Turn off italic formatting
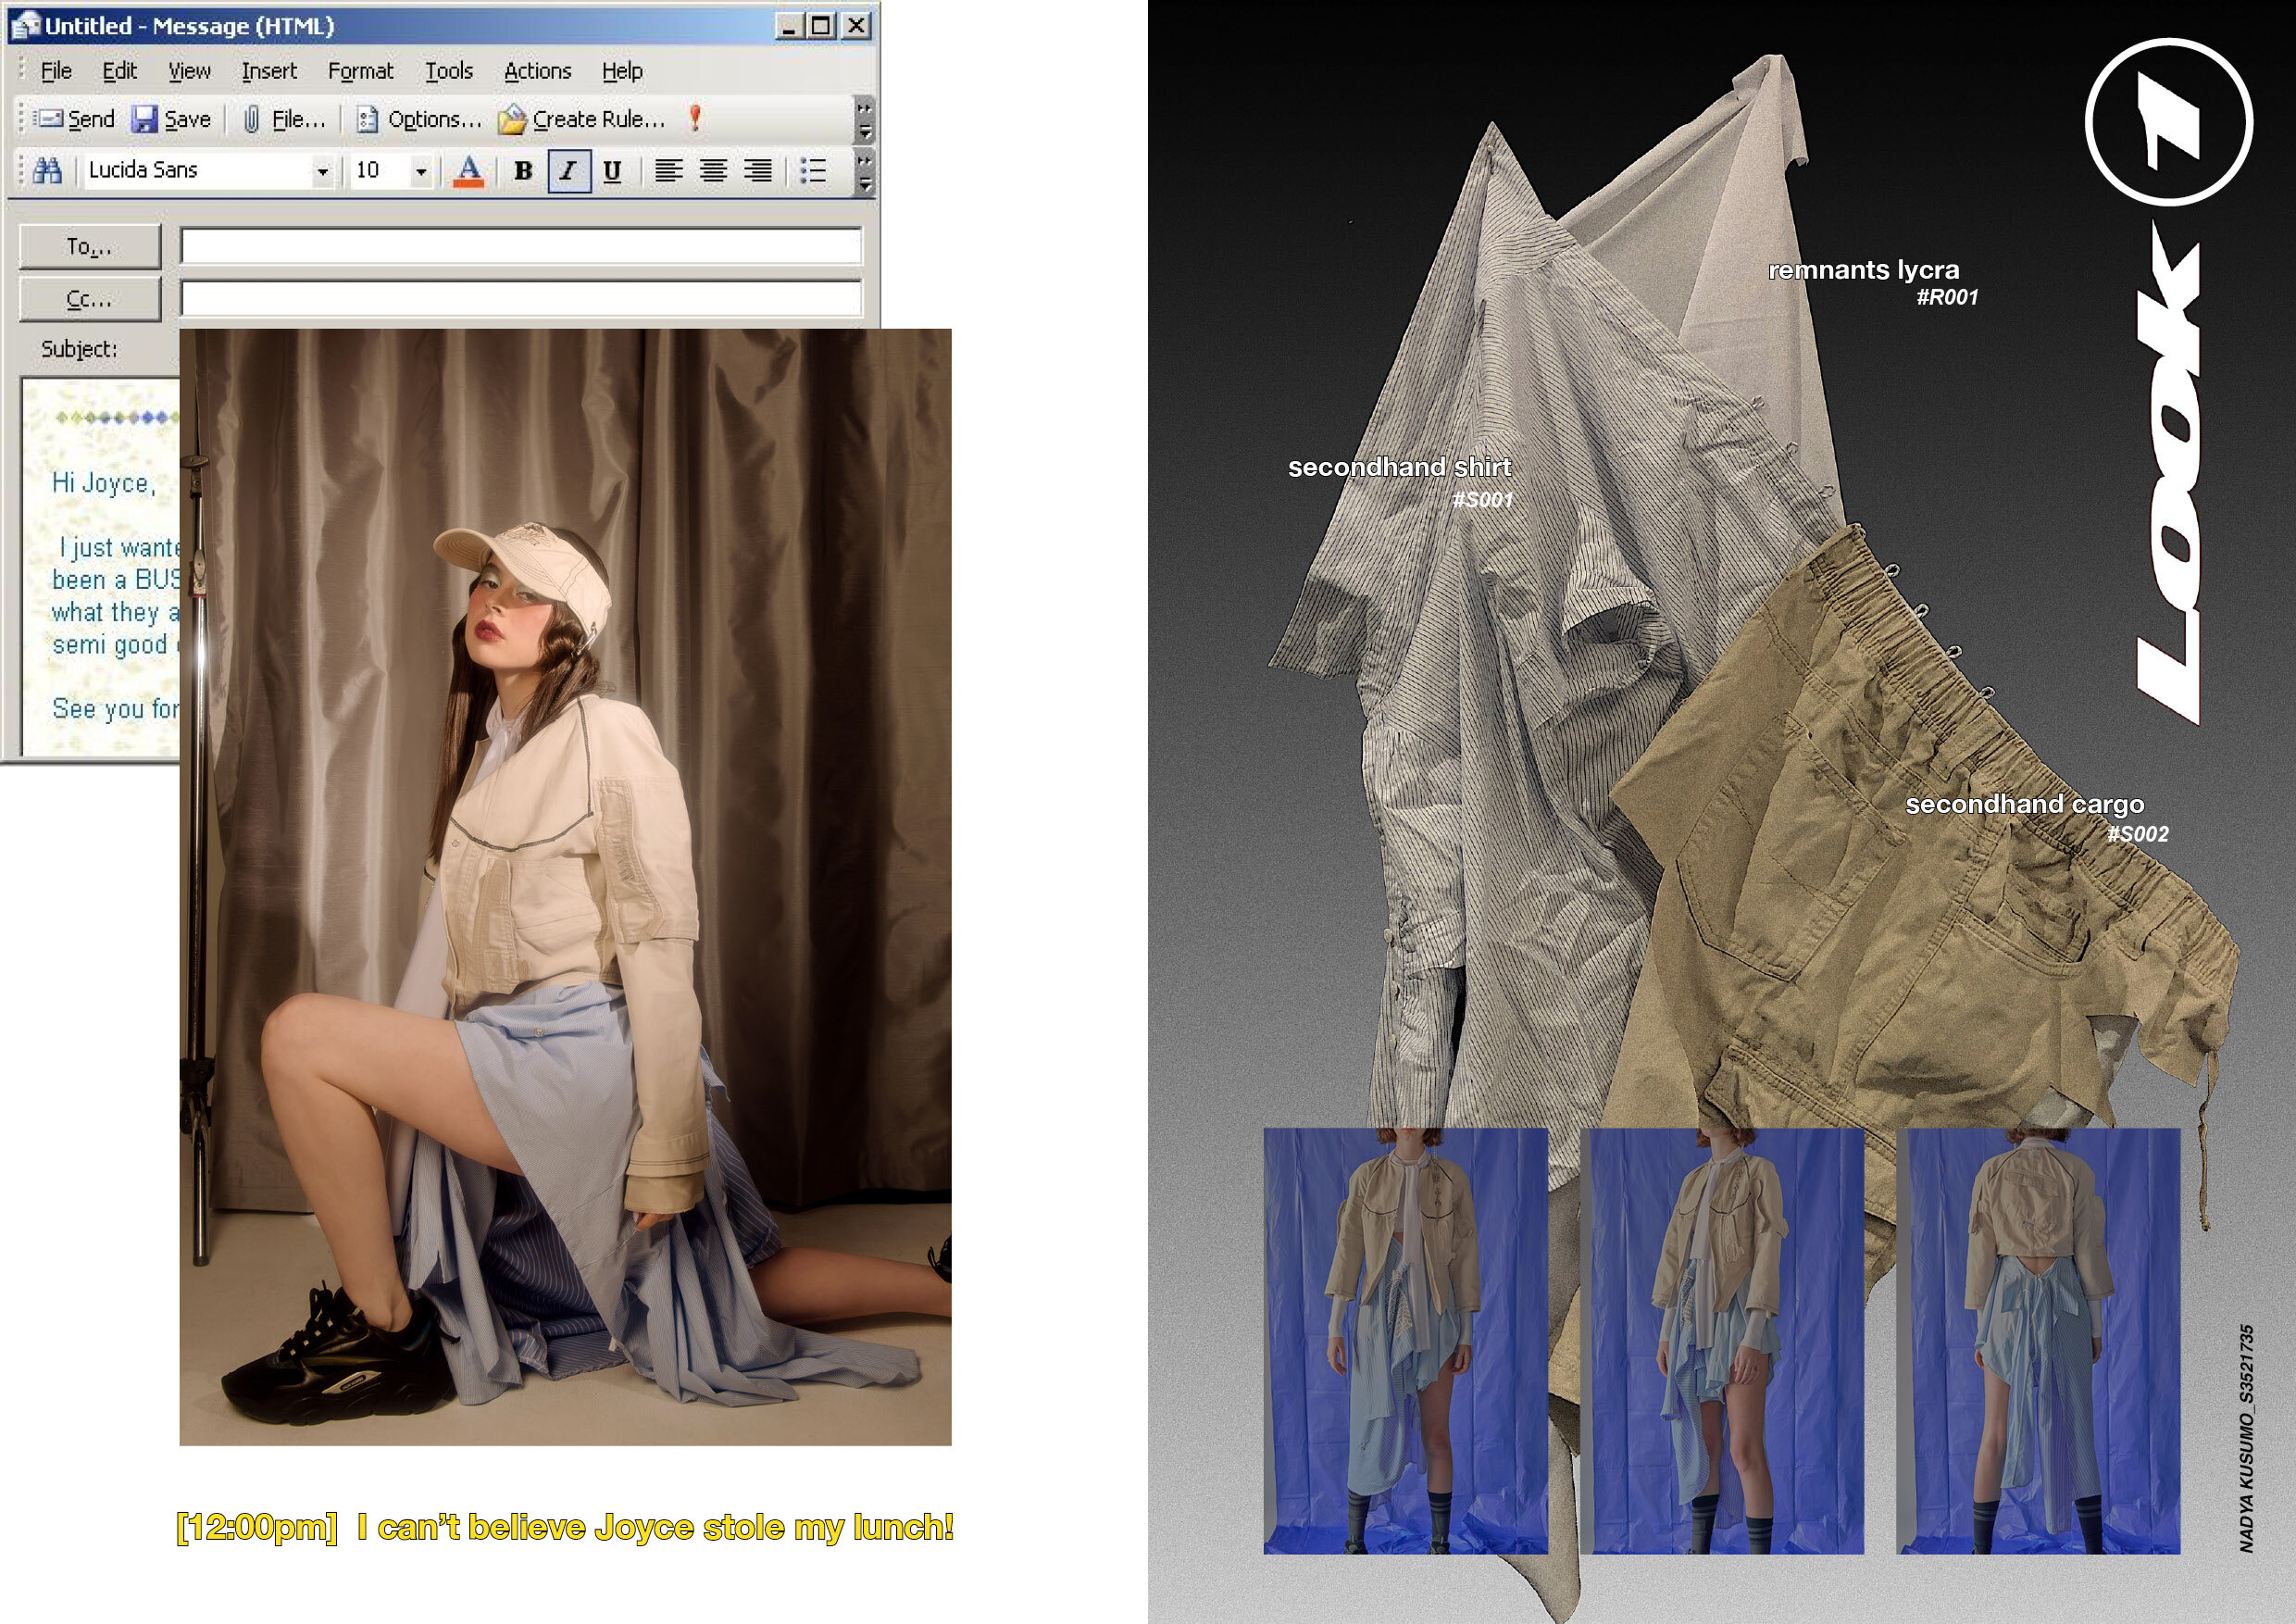This screenshot has height=1624, width=2296. (568, 171)
